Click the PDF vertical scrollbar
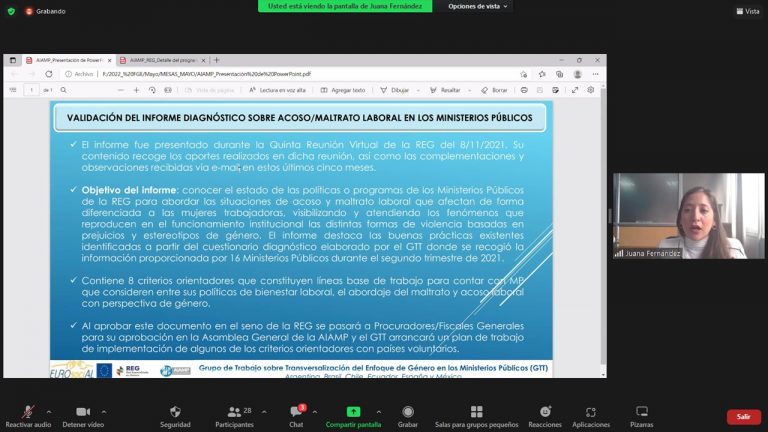The width and height of the screenshot is (768, 432). point(603,230)
